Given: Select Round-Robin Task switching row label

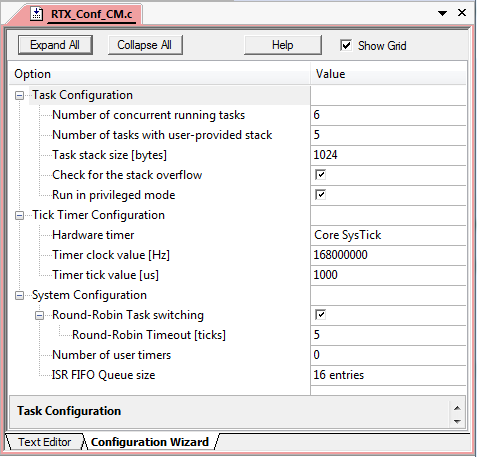Looking at the screenshot, I should click(x=128, y=315).
